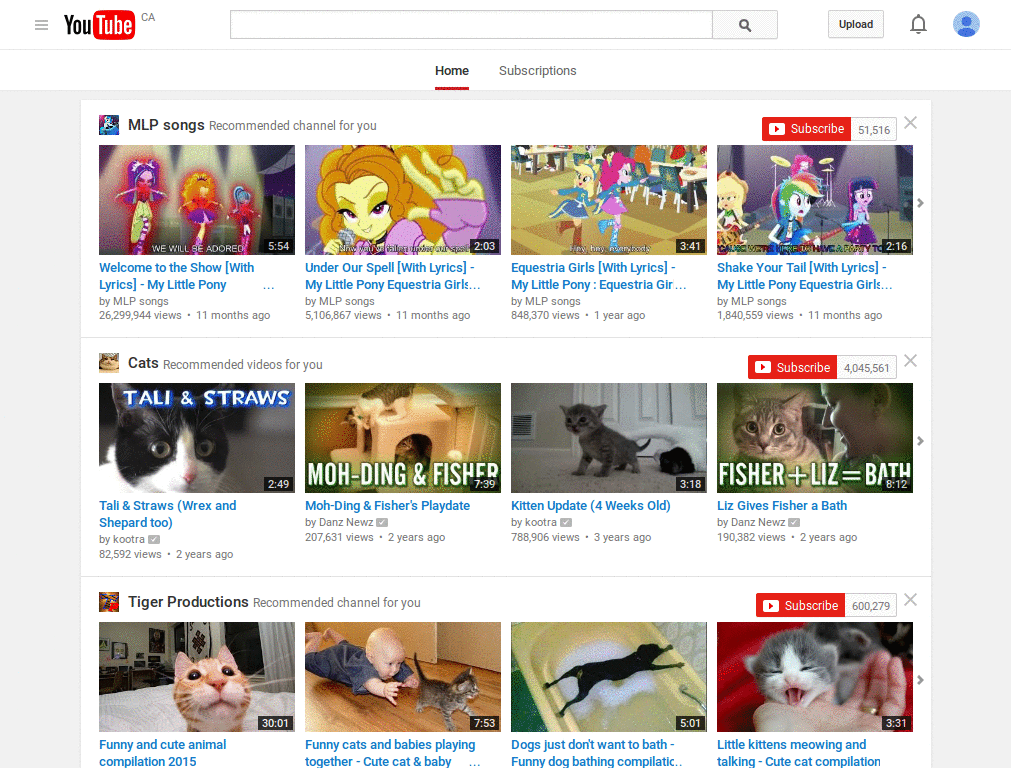Open Under Our Spell video thumbnail
1024x768 pixels.
(x=403, y=200)
